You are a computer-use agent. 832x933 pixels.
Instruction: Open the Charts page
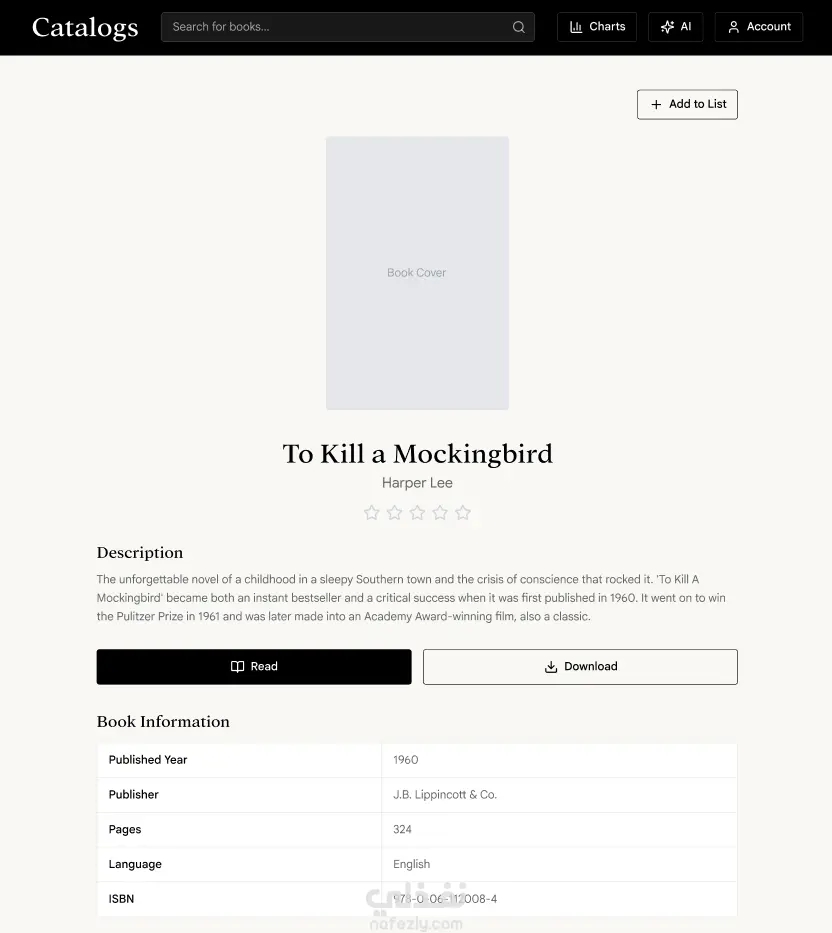tap(597, 27)
